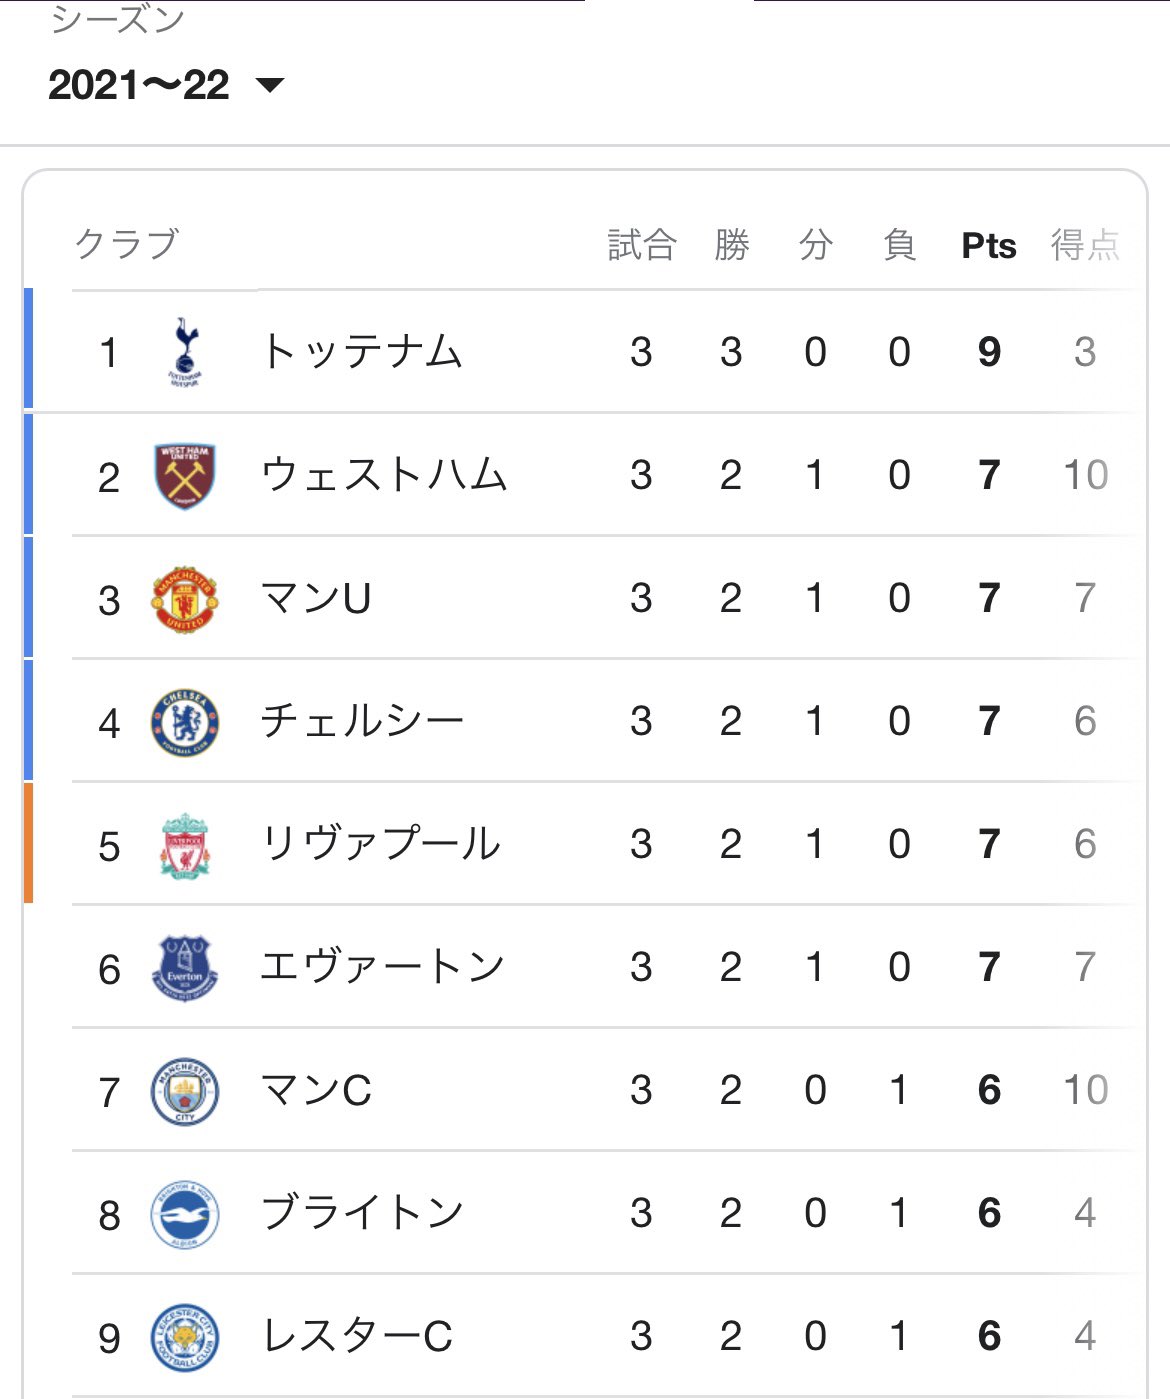
Task: Click the Tottenham club crest
Action: 185,352
